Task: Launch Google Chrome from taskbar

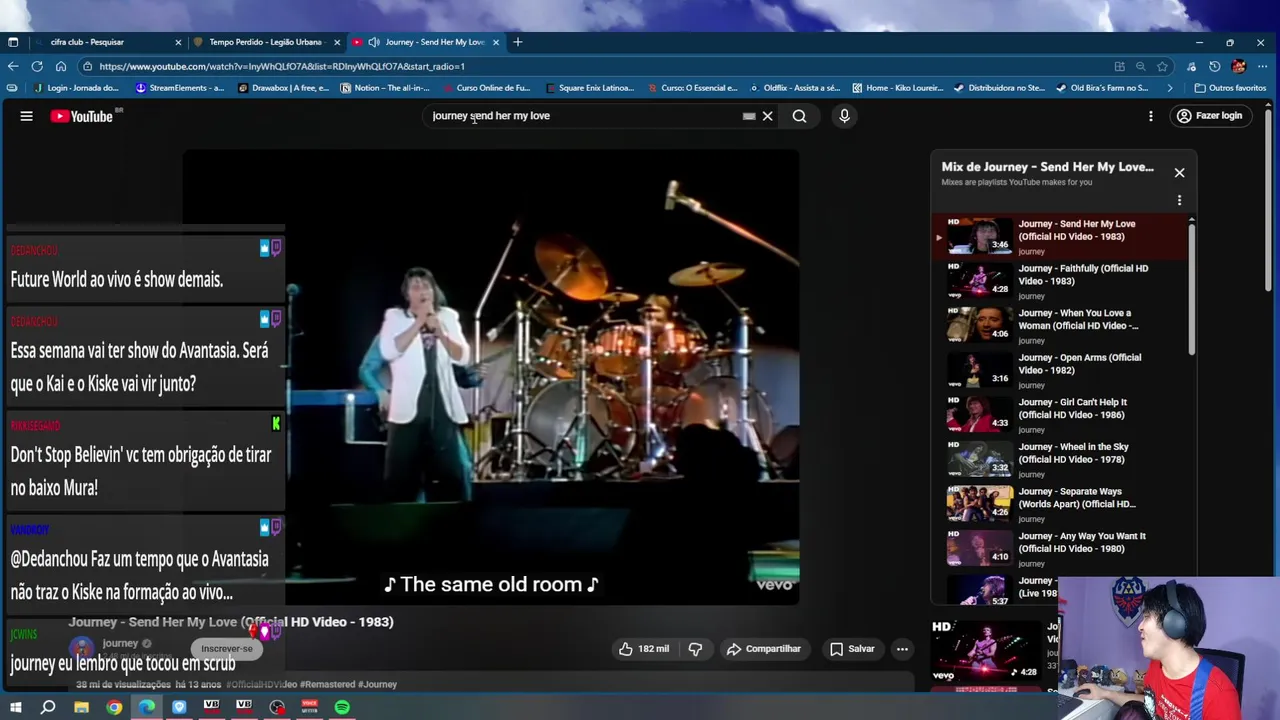Action: coord(114,708)
